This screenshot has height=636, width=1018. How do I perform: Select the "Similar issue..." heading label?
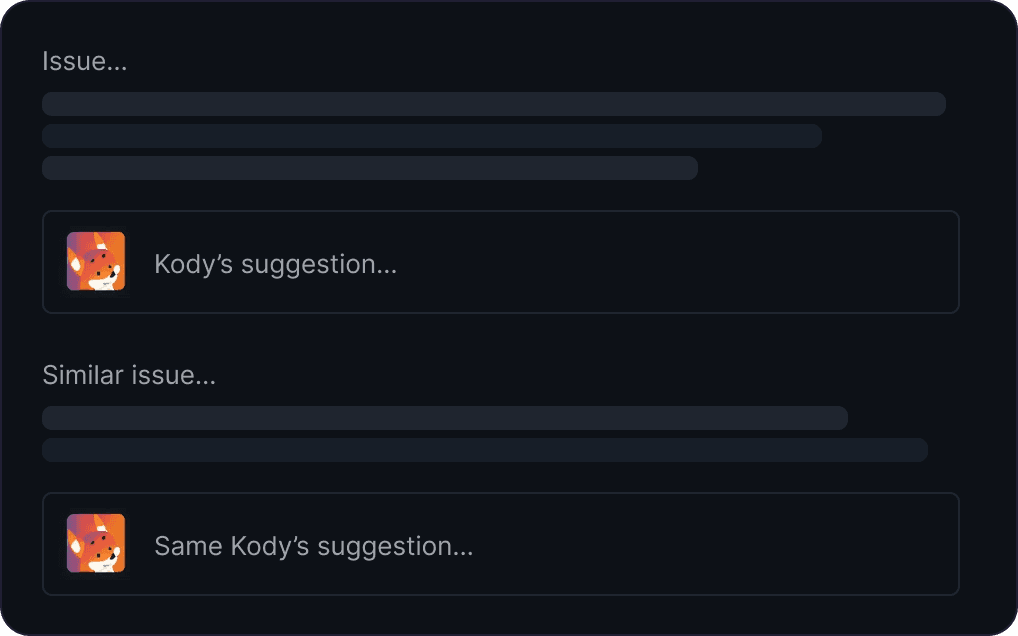(x=129, y=376)
